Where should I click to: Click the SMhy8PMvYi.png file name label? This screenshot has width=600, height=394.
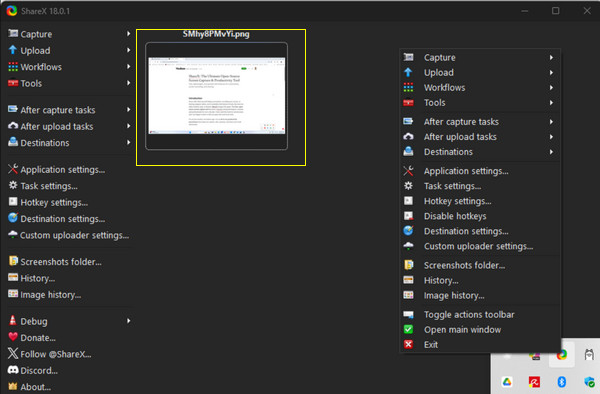[216, 34]
